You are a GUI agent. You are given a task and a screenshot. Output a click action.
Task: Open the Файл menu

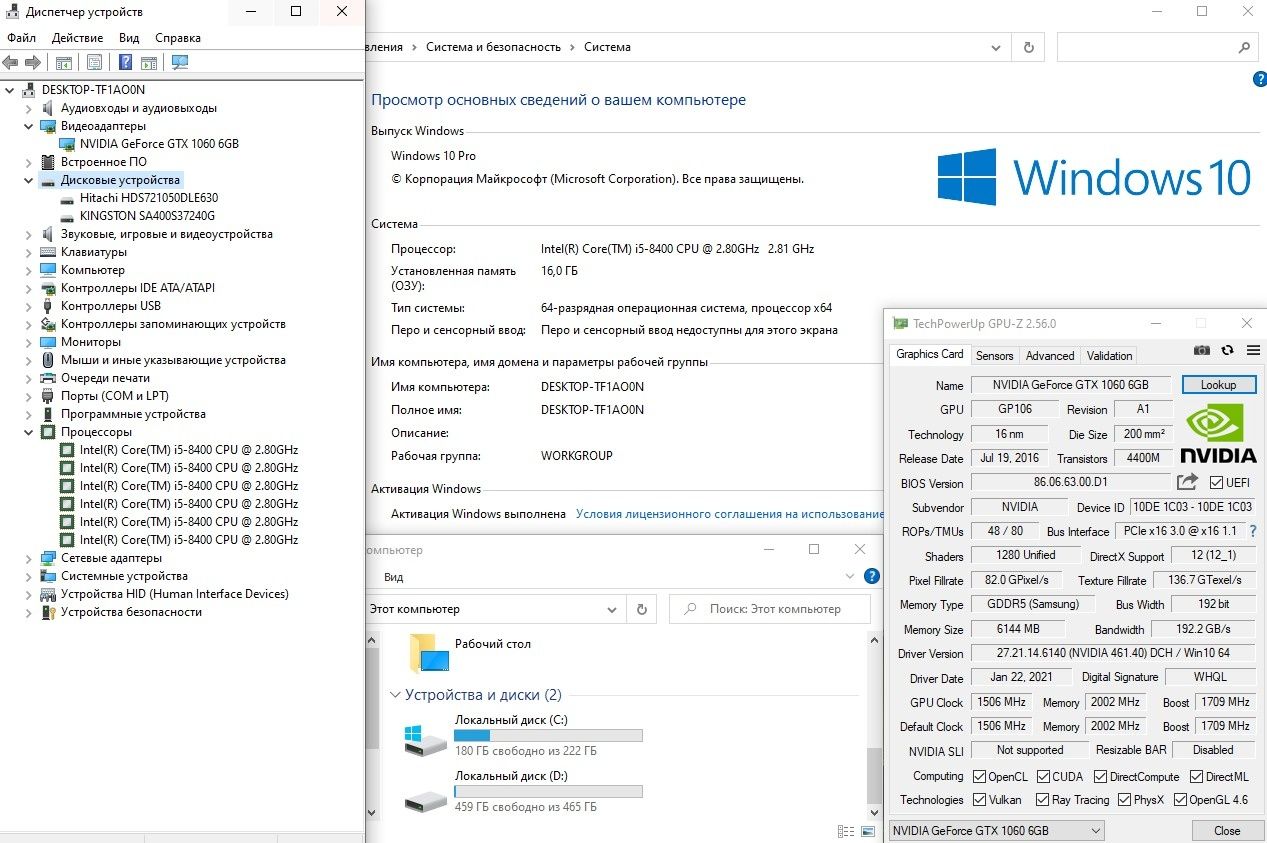[x=21, y=38]
